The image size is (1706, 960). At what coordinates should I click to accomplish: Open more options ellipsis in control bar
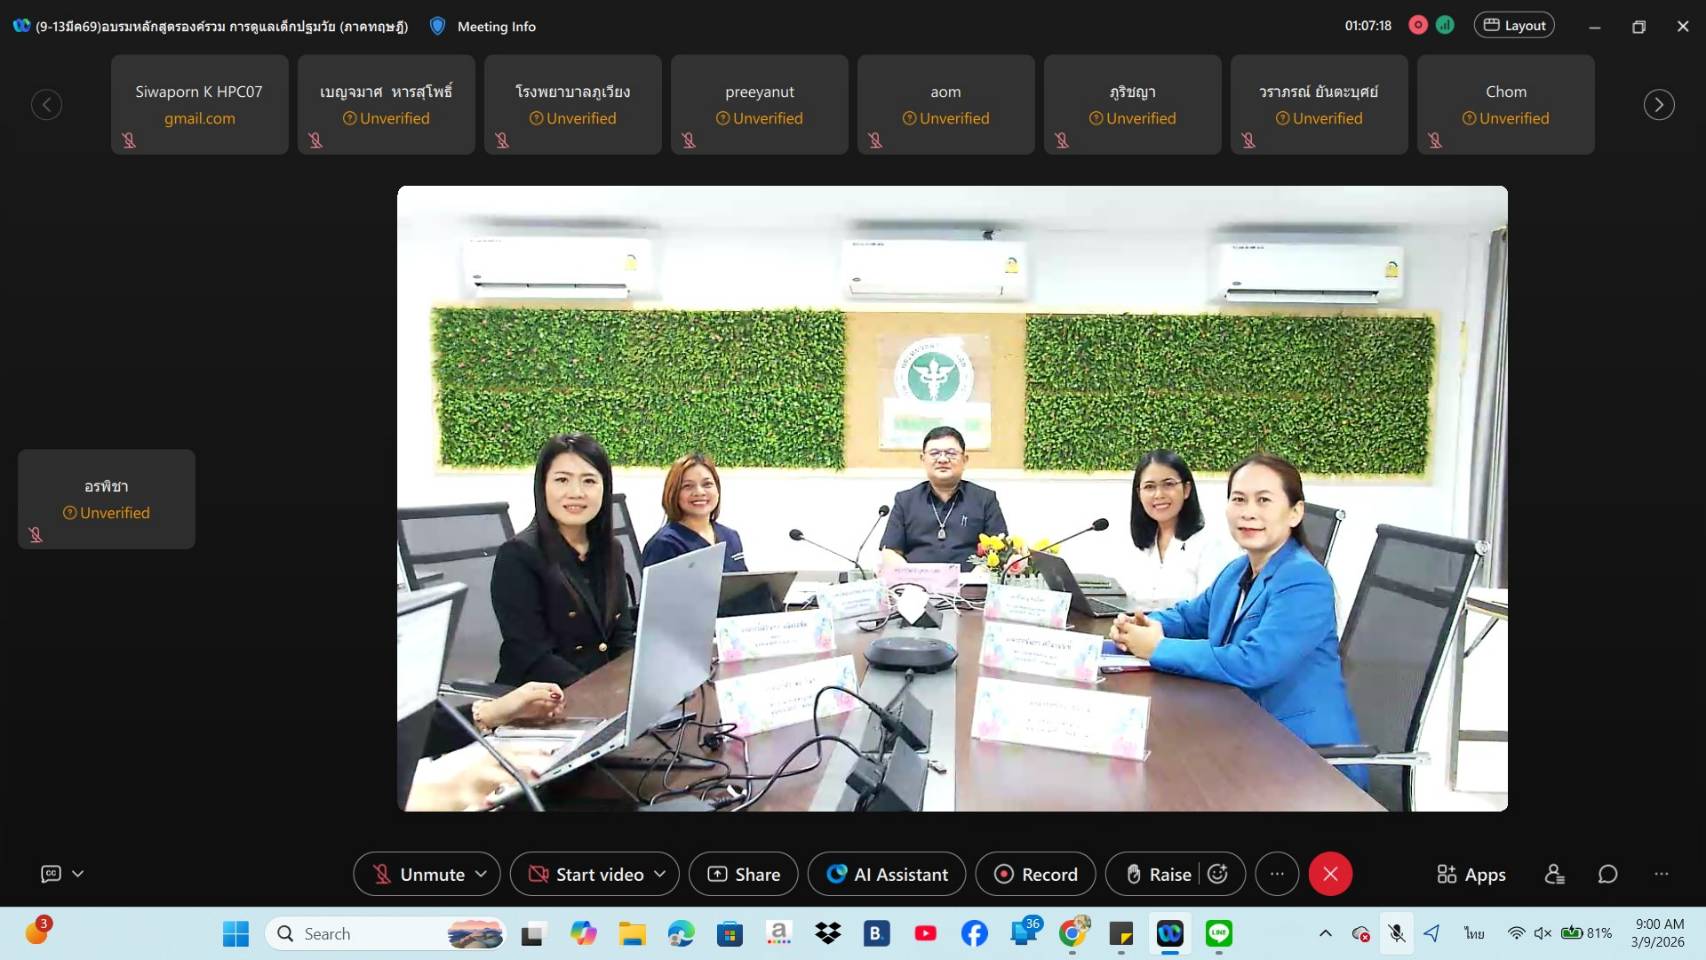pyautogui.click(x=1277, y=874)
